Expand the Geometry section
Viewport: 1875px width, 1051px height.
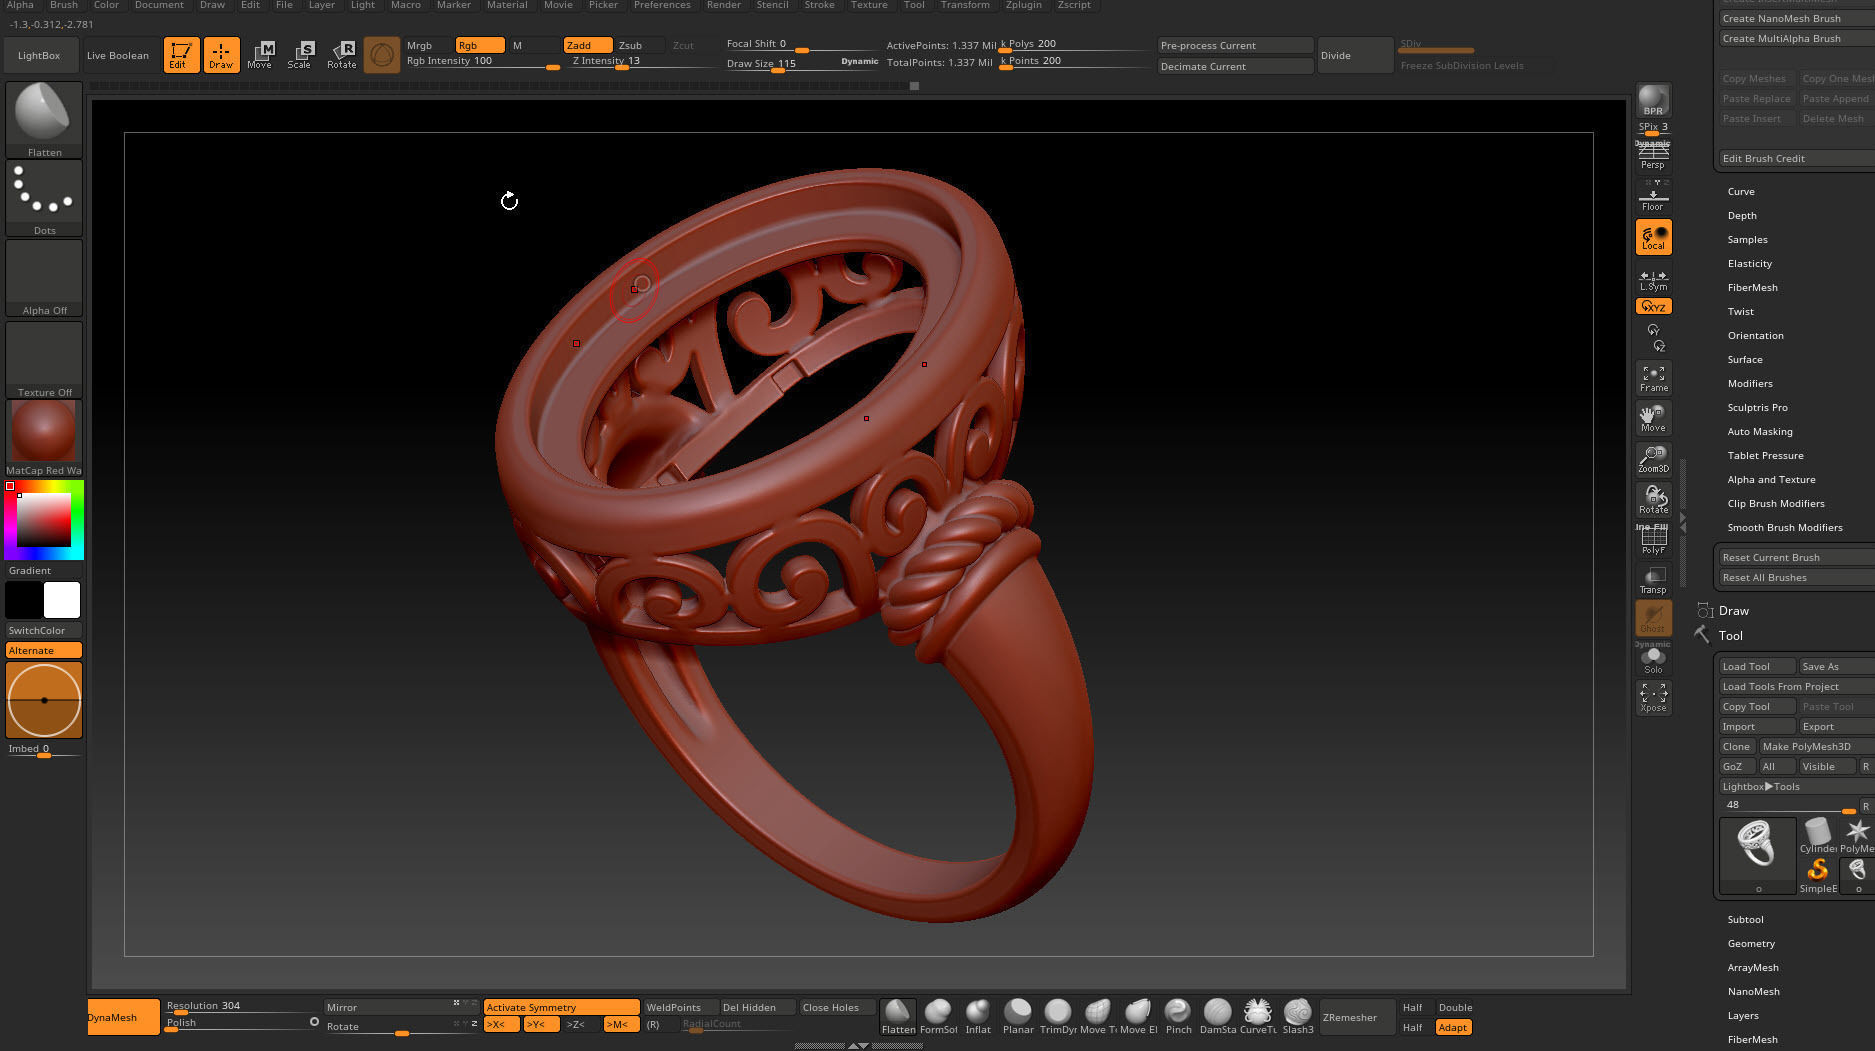click(1751, 943)
